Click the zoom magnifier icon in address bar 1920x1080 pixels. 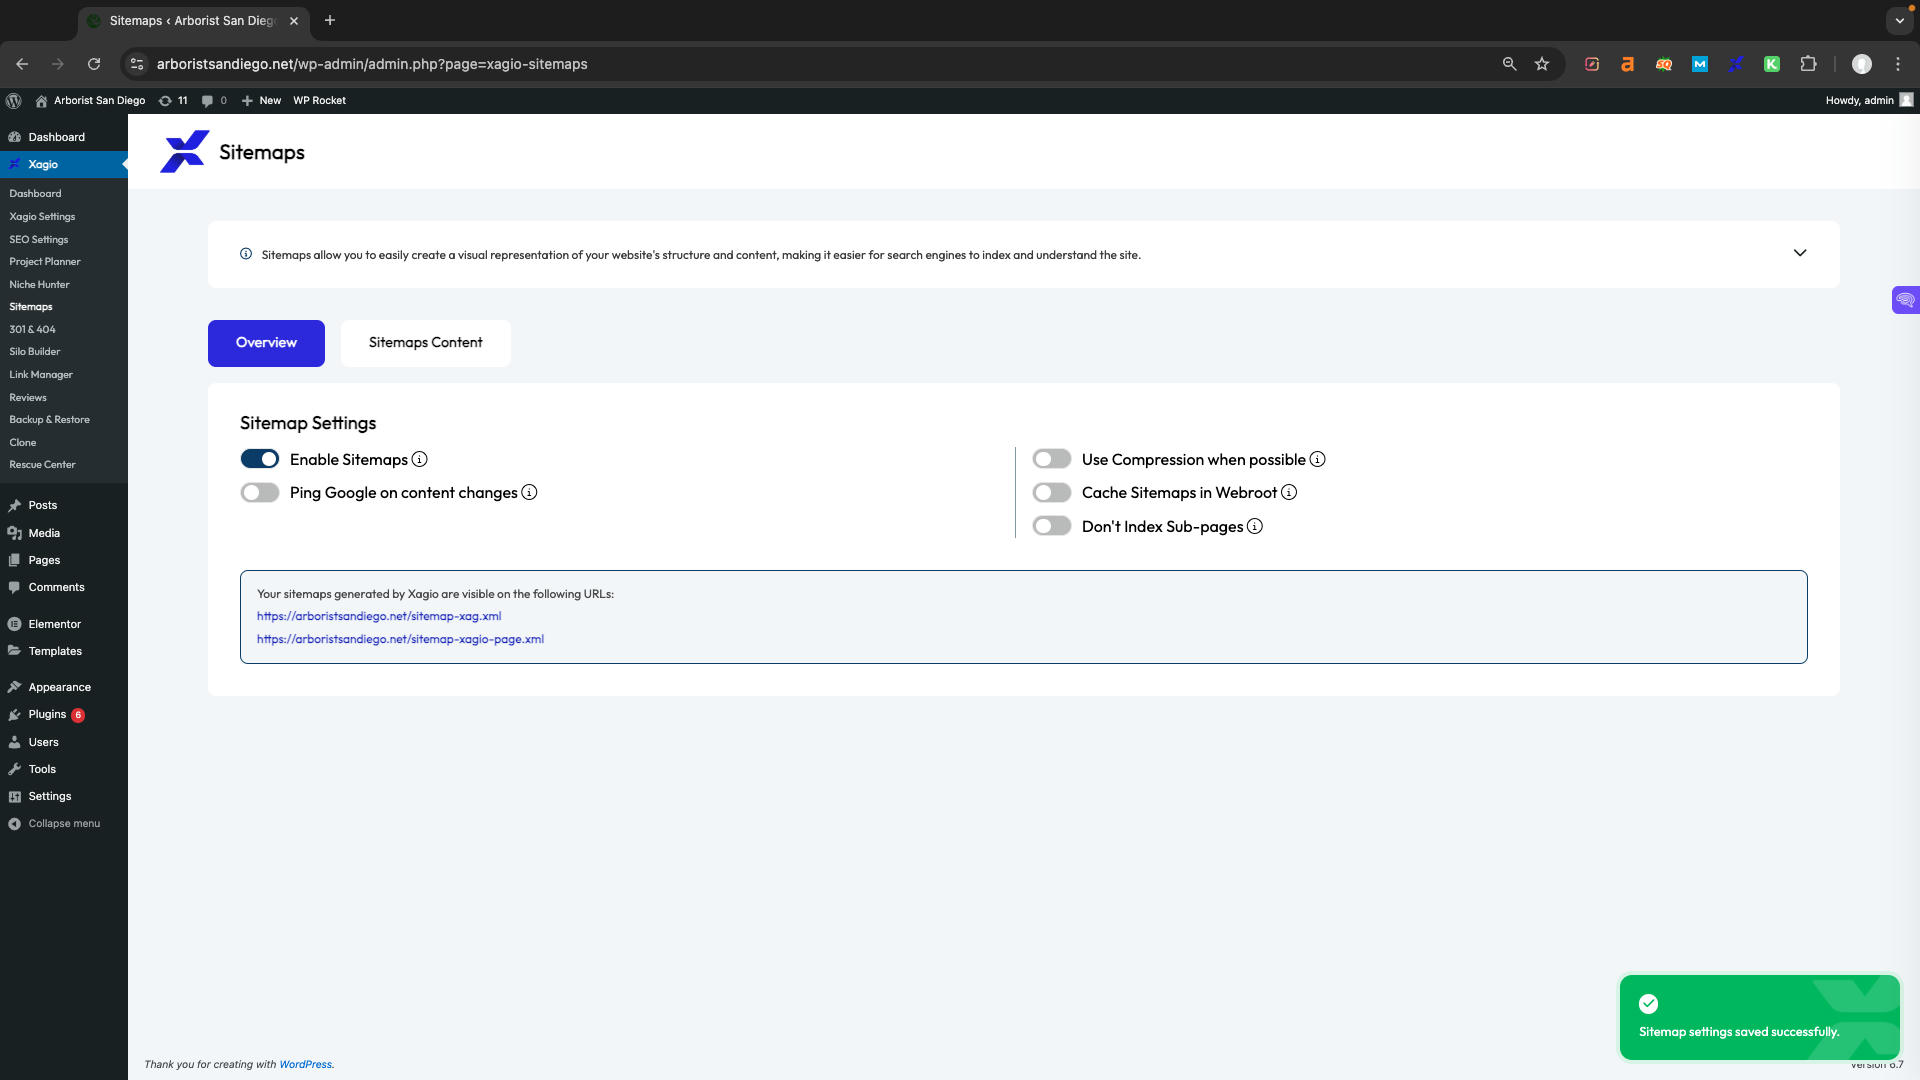click(1510, 64)
